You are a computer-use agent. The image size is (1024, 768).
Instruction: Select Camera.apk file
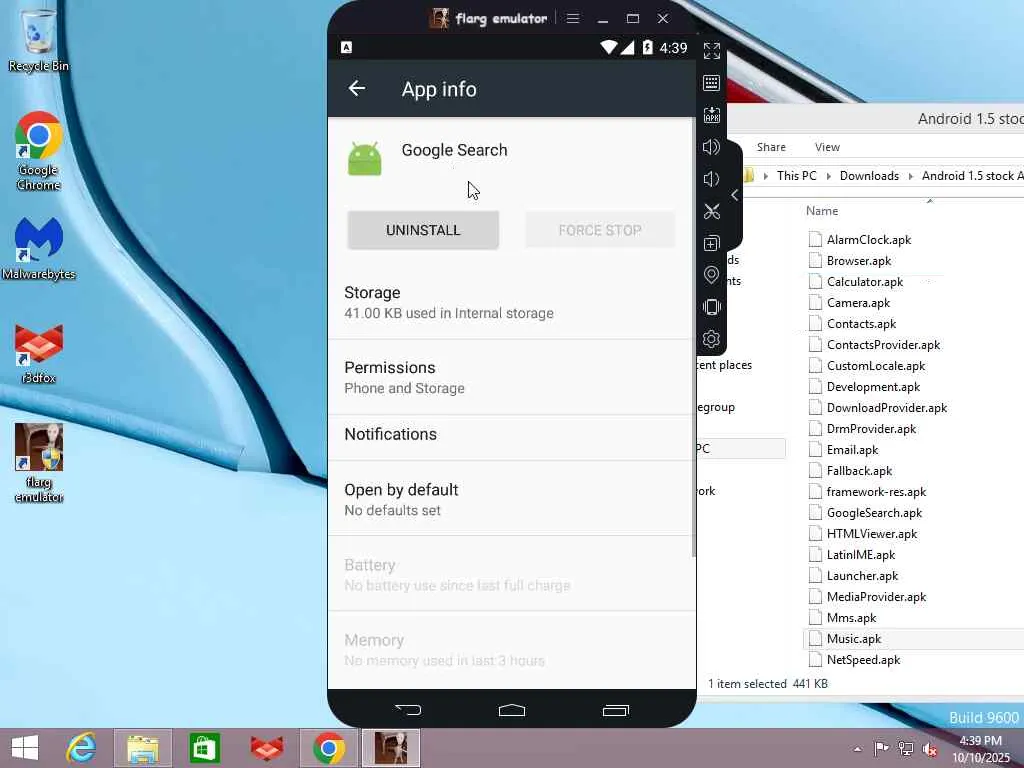click(x=858, y=303)
